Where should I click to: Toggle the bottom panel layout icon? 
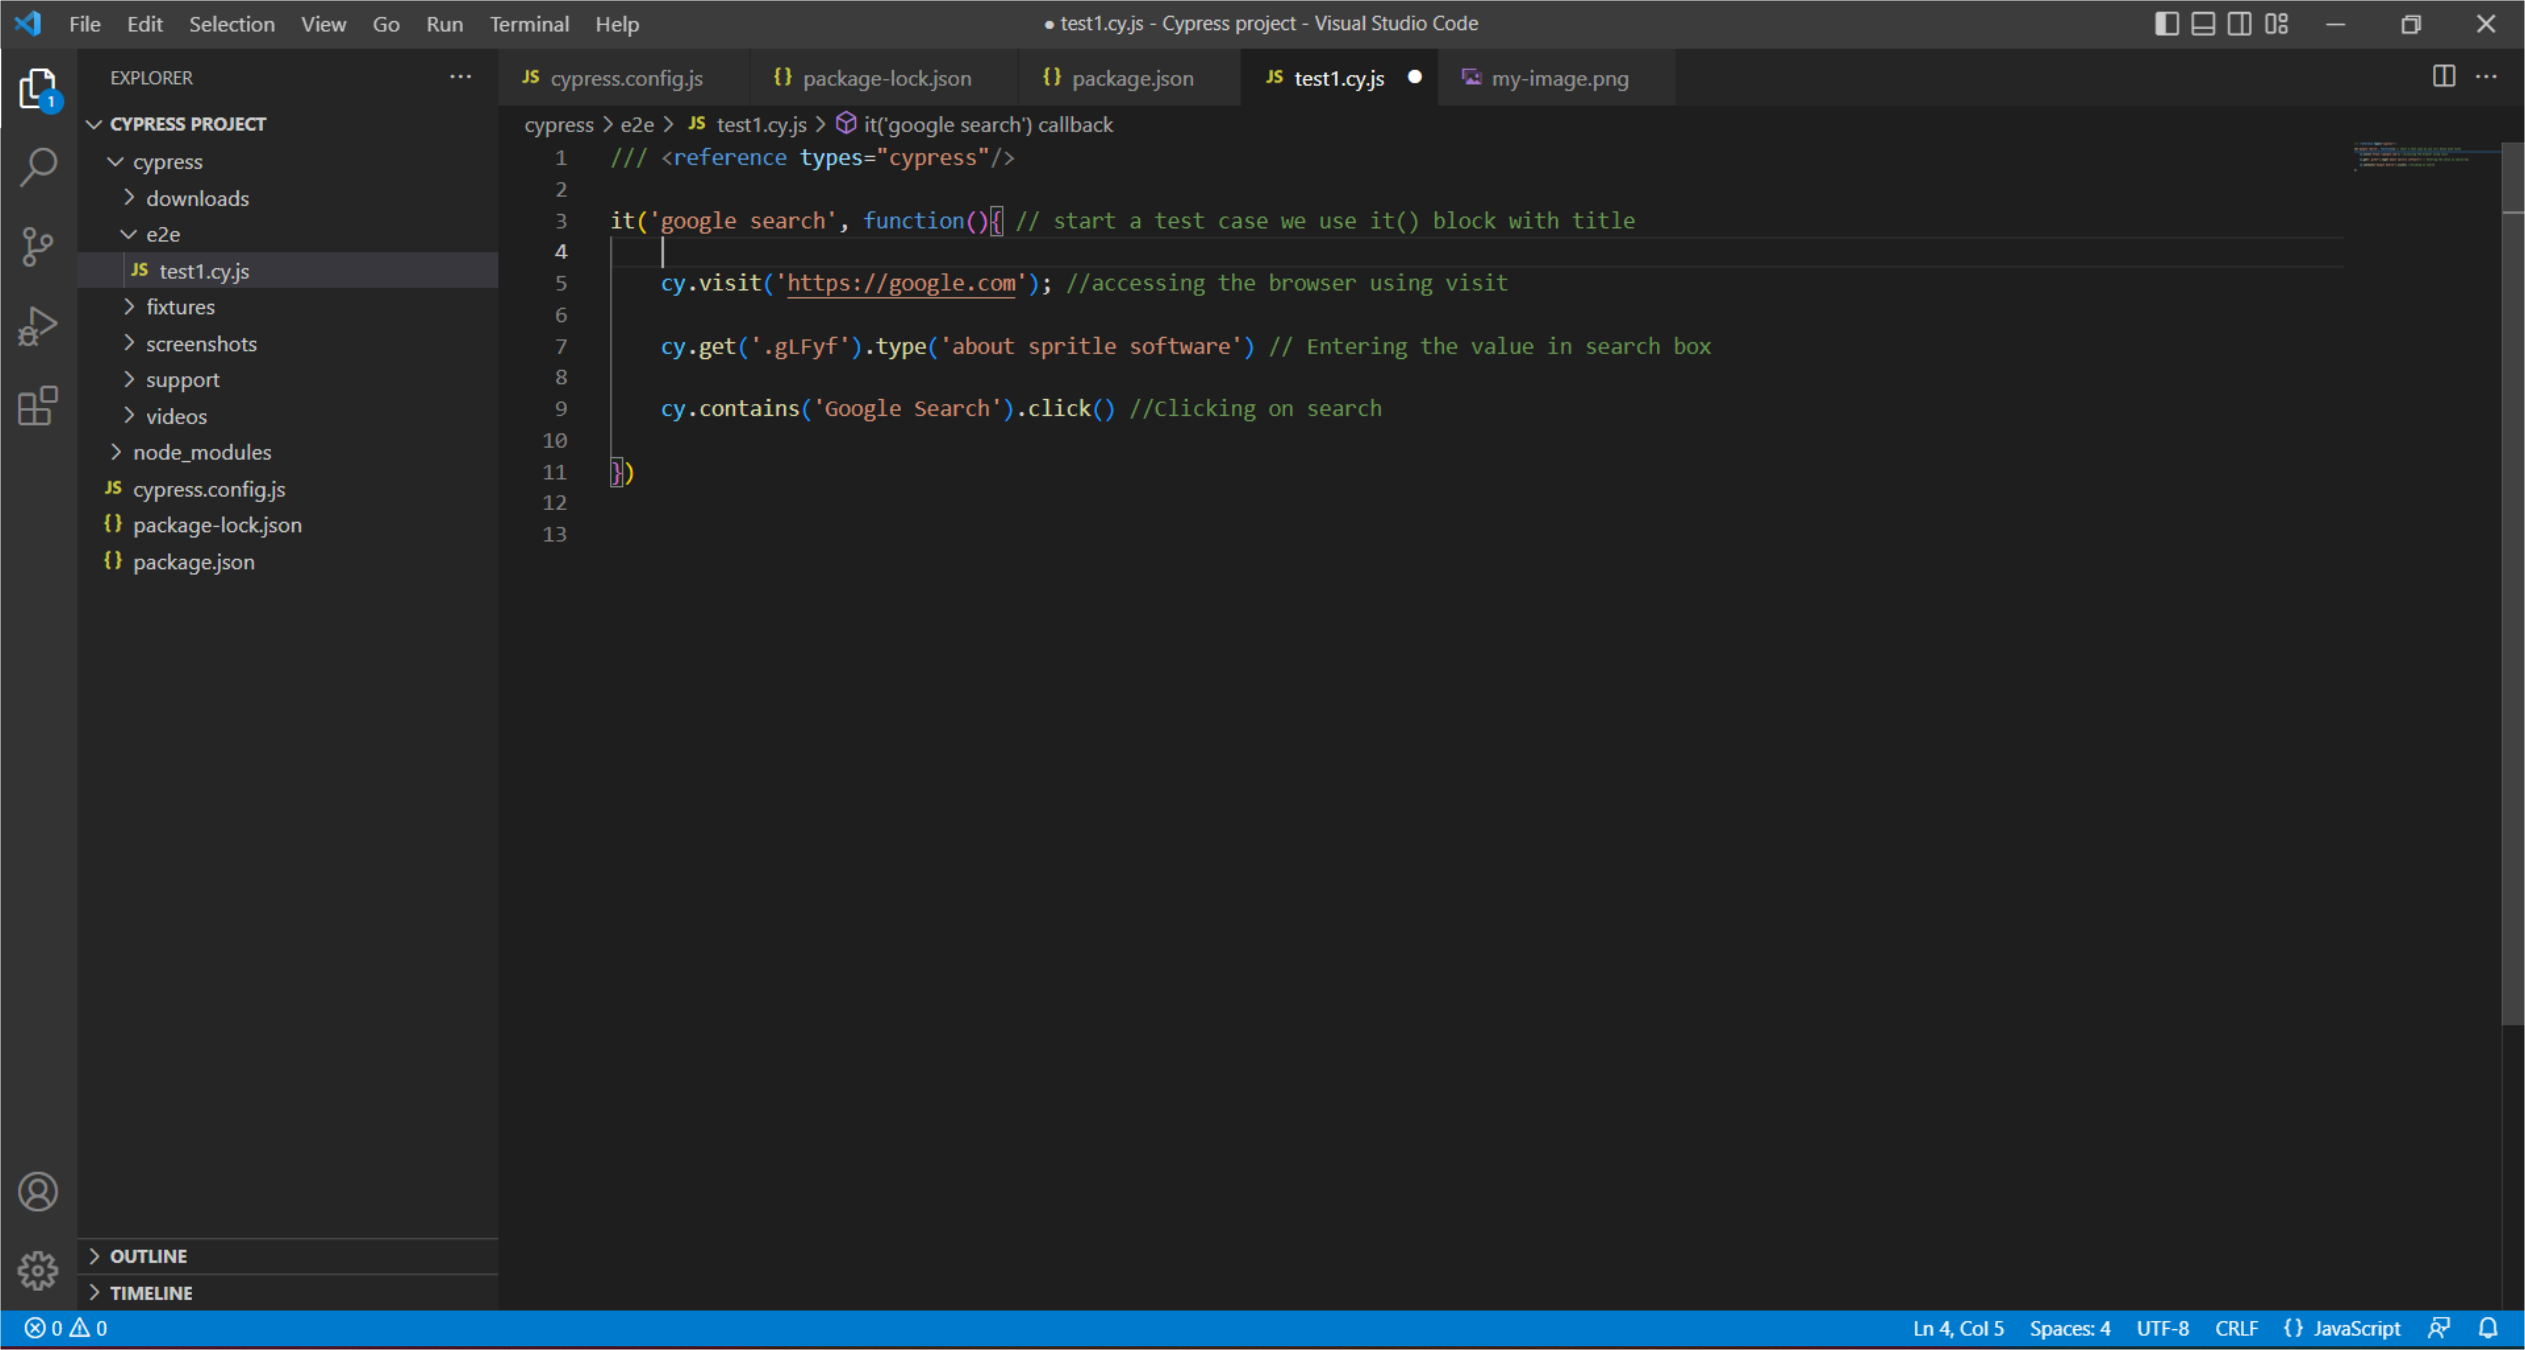2203,24
